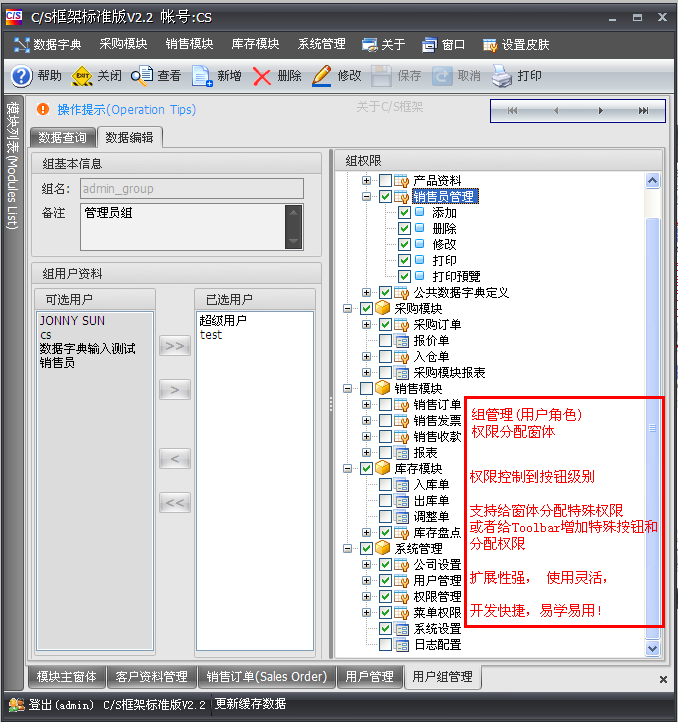Image resolution: width=678 pixels, height=722 pixels.
Task: Collapse the 采购模块 tree node
Action: click(348, 309)
